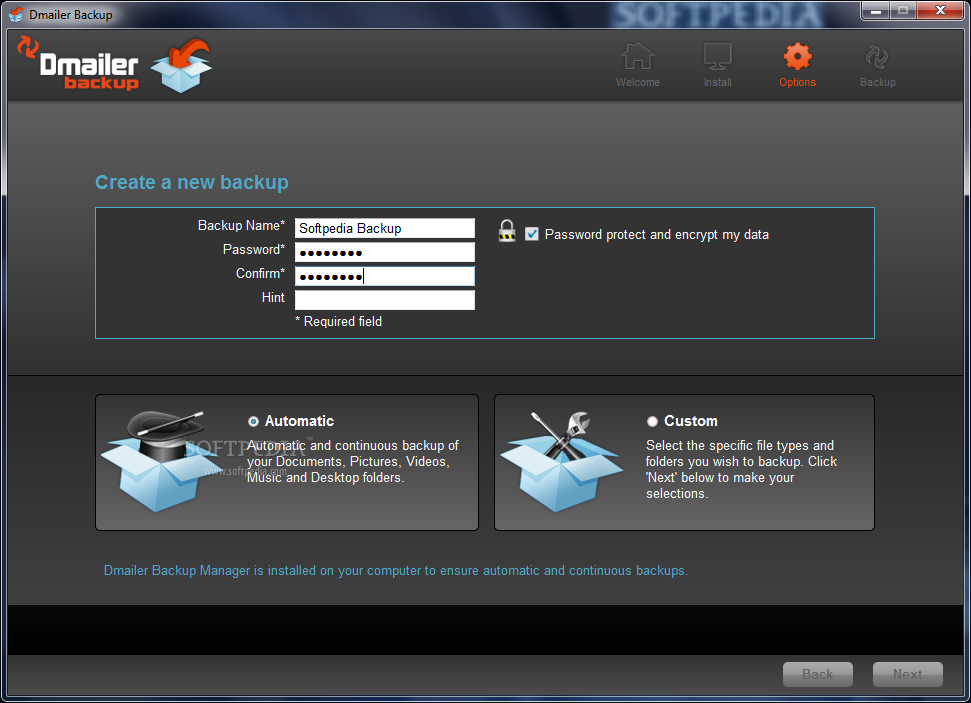Screen dimensions: 971x703
Task: Click the Options gear icon
Action: click(x=797, y=56)
